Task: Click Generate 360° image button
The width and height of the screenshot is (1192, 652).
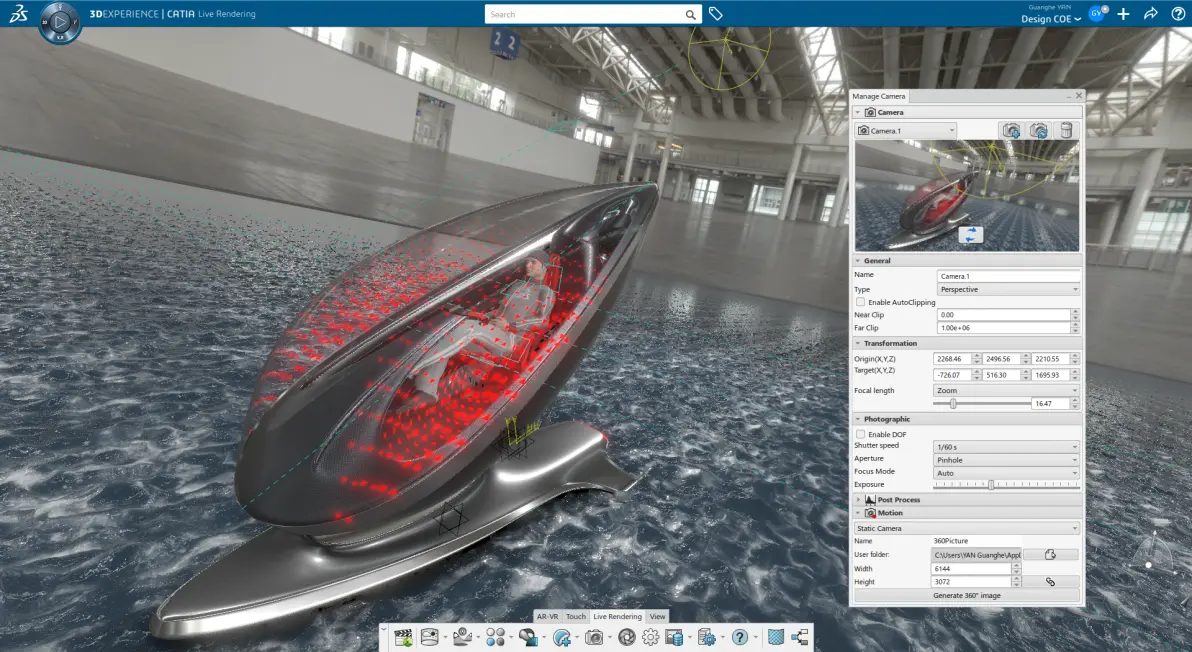Action: coord(967,596)
